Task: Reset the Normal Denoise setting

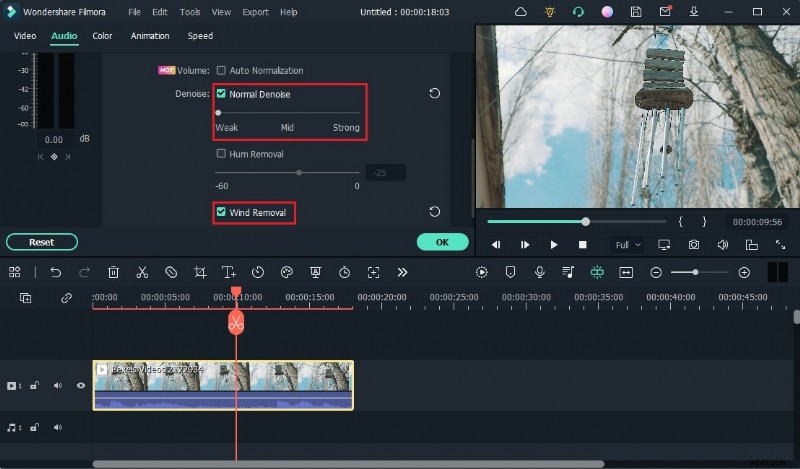Action: click(434, 94)
